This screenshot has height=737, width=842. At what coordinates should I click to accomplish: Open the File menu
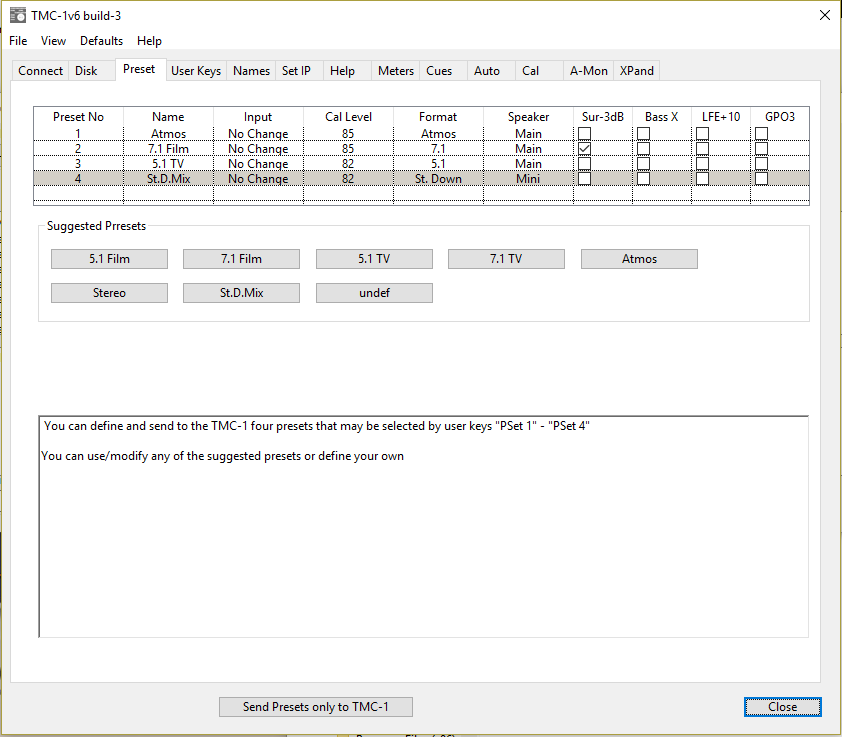tap(18, 41)
